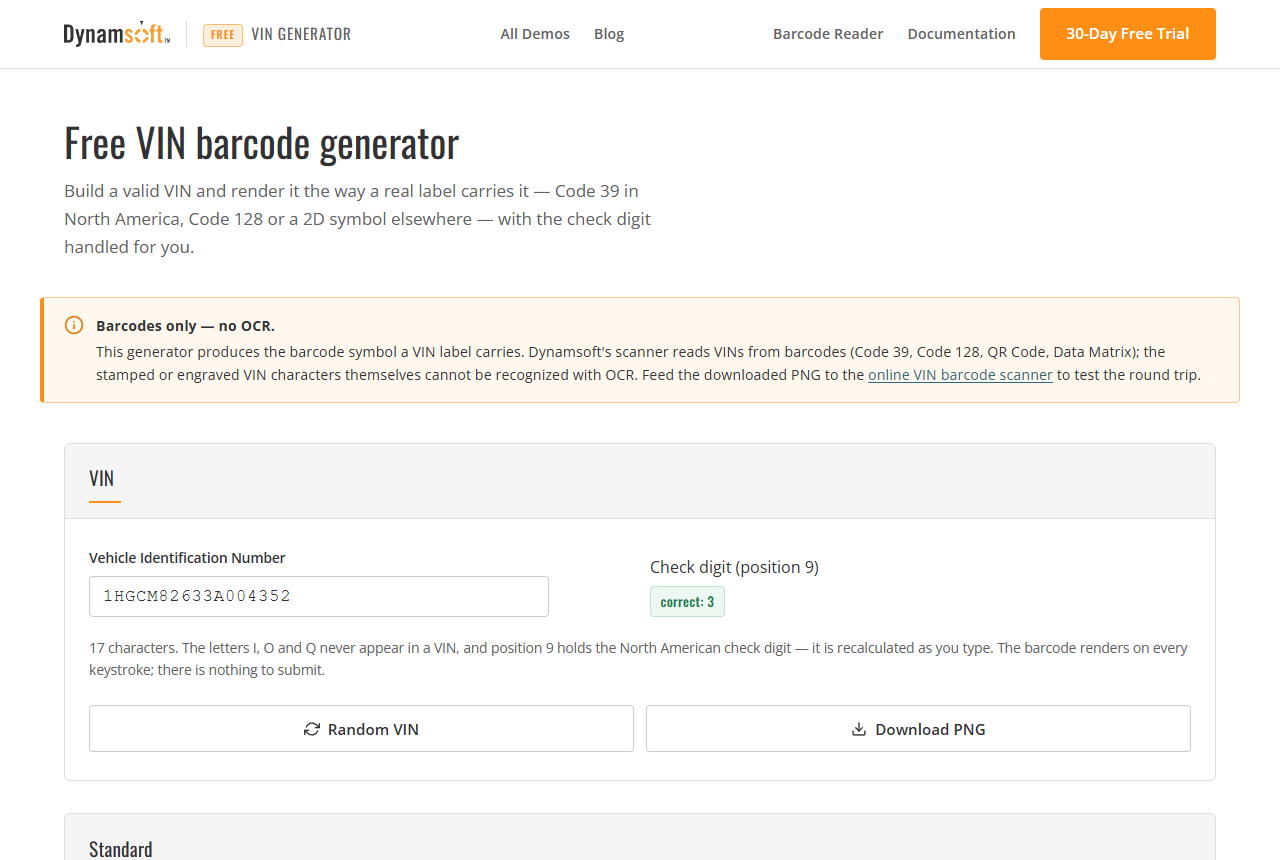The image size is (1280, 860).
Task: Start the 30-Day Free Trial
Action: (1128, 34)
